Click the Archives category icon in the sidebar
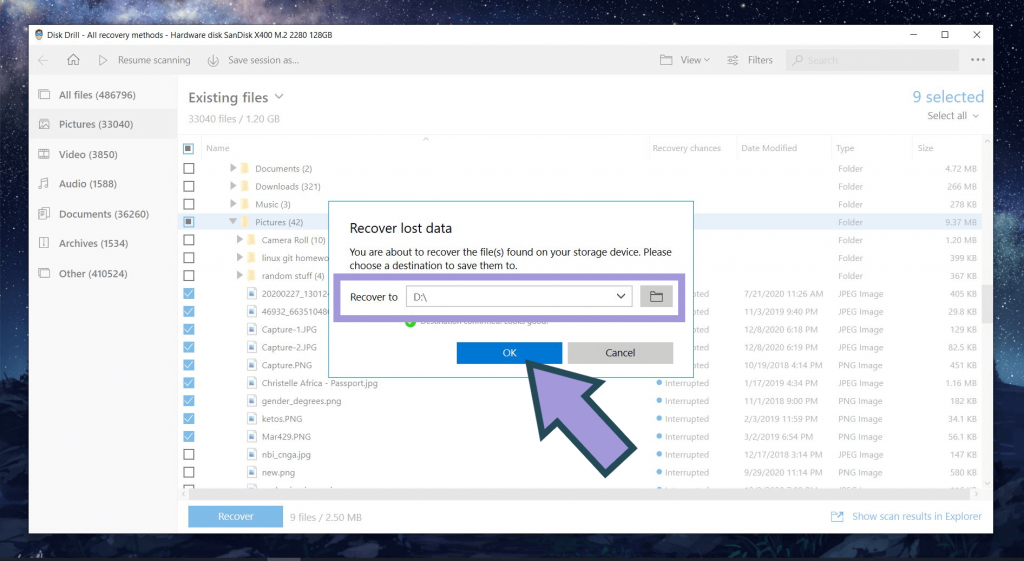1024x561 pixels. click(x=44, y=243)
